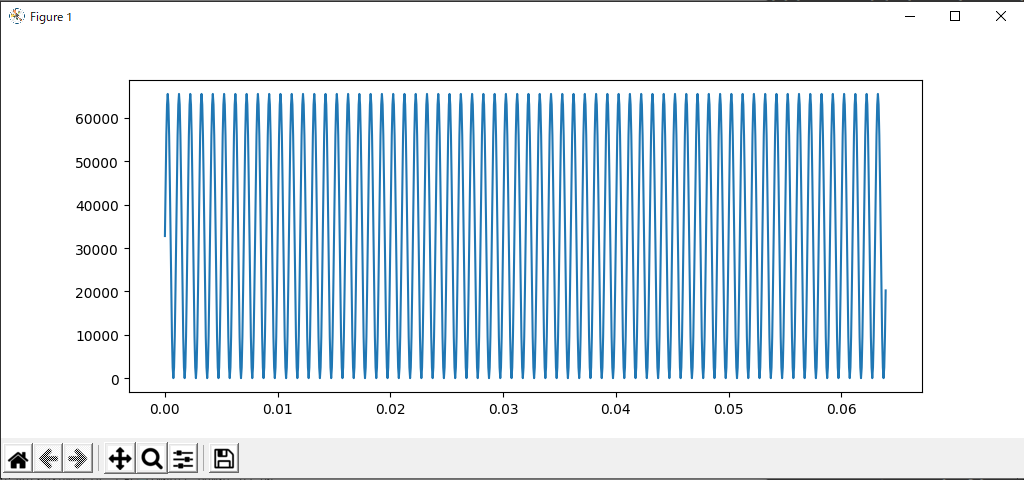The height and width of the screenshot is (480, 1024).
Task: Click the 10000 y-axis tick label
Action: [98, 336]
